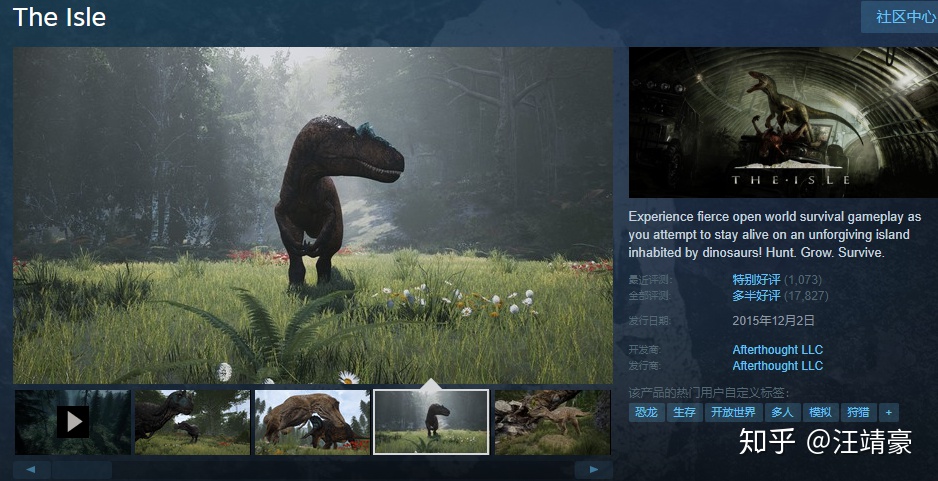Open the 多人 tag
Image resolution: width=938 pixels, height=481 pixels.
pyautogui.click(x=782, y=412)
